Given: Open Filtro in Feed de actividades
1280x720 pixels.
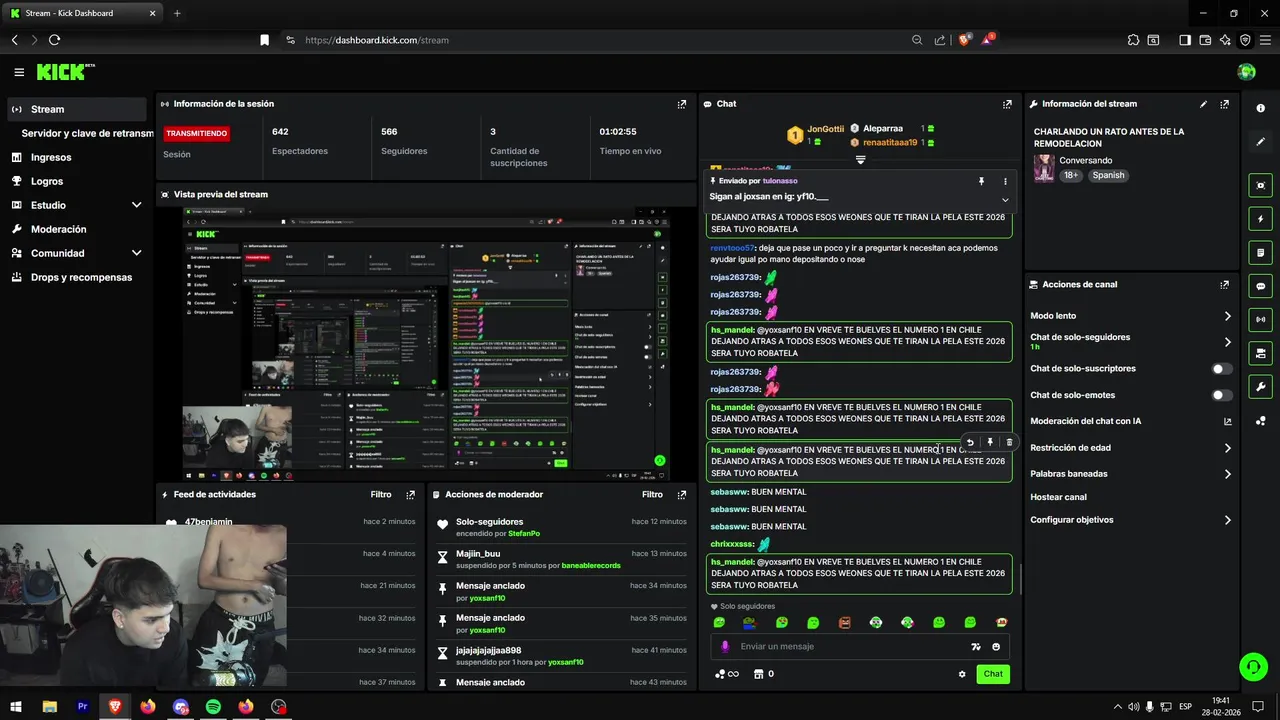Looking at the screenshot, I should pos(380,495).
